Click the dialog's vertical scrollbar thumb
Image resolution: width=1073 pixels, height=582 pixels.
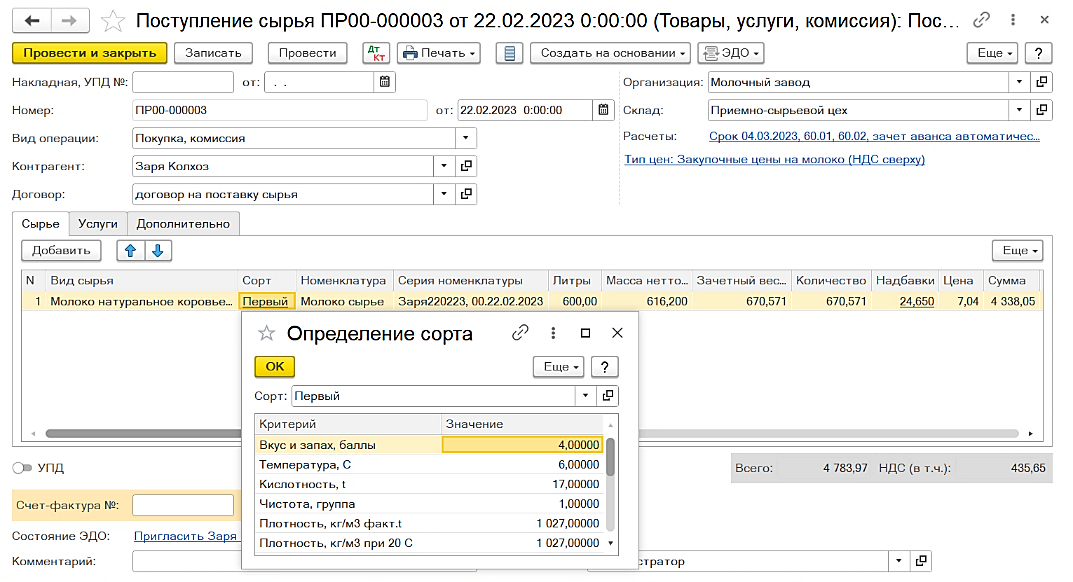click(610, 457)
